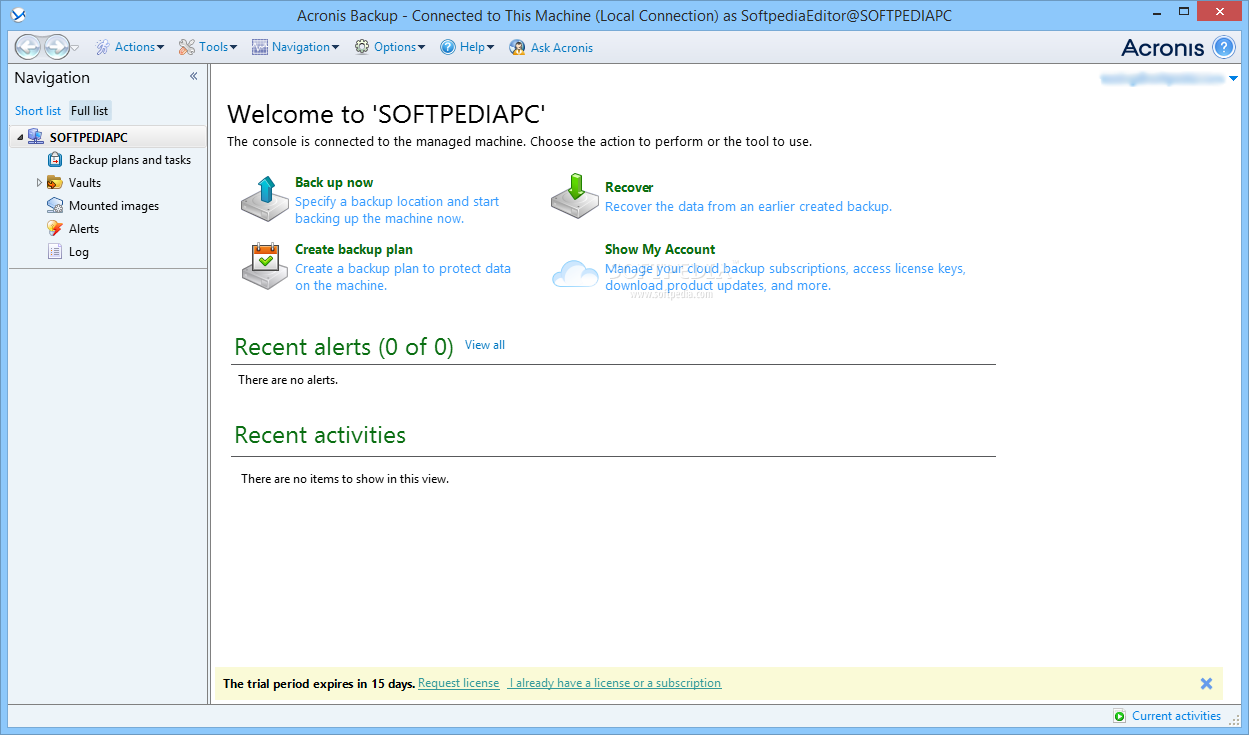The image size is (1249, 735).
Task: Click the Current activities green icon
Action: click(1120, 716)
